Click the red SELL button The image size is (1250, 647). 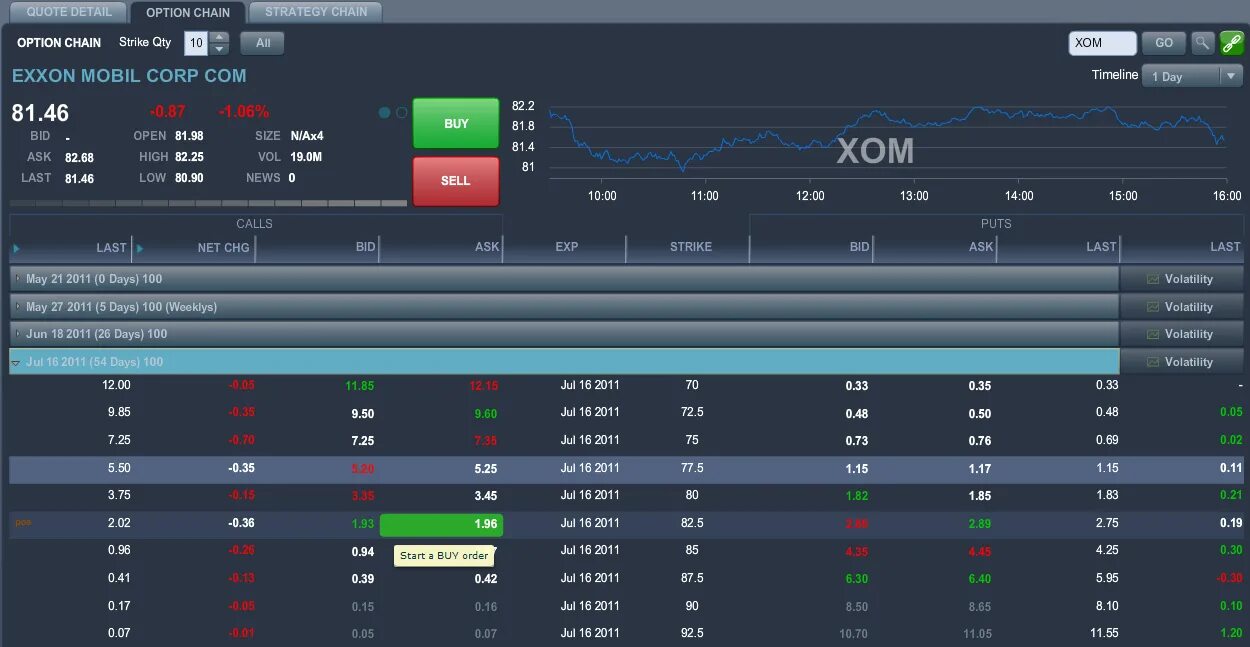[456, 181]
